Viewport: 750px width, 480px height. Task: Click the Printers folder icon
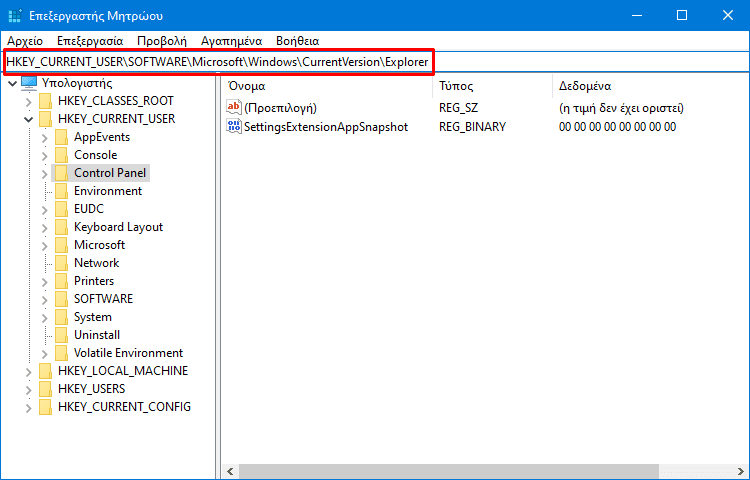click(61, 281)
